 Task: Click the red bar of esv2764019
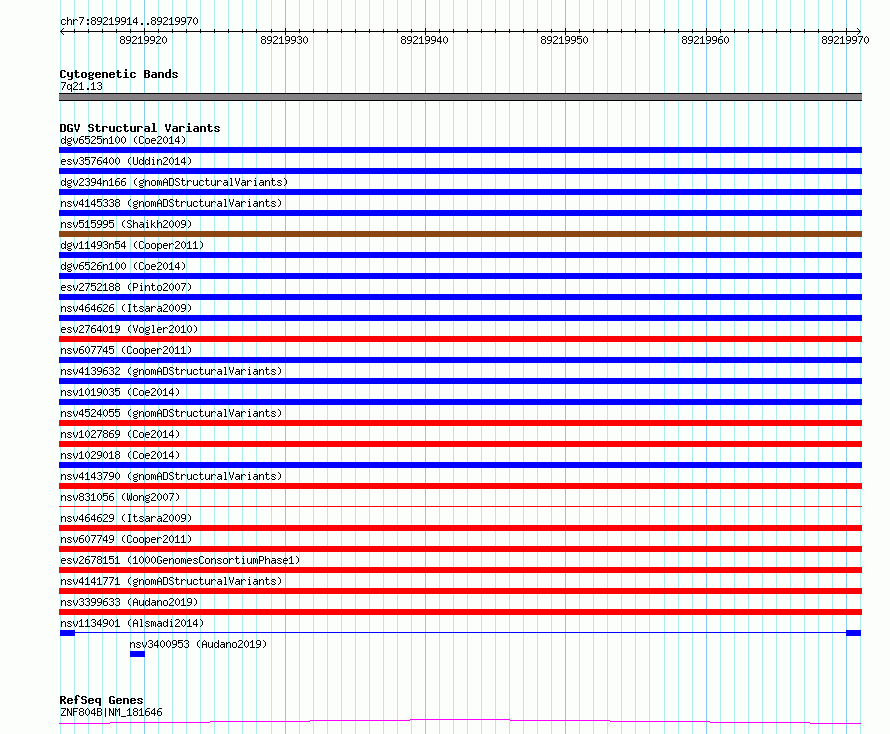[460, 339]
